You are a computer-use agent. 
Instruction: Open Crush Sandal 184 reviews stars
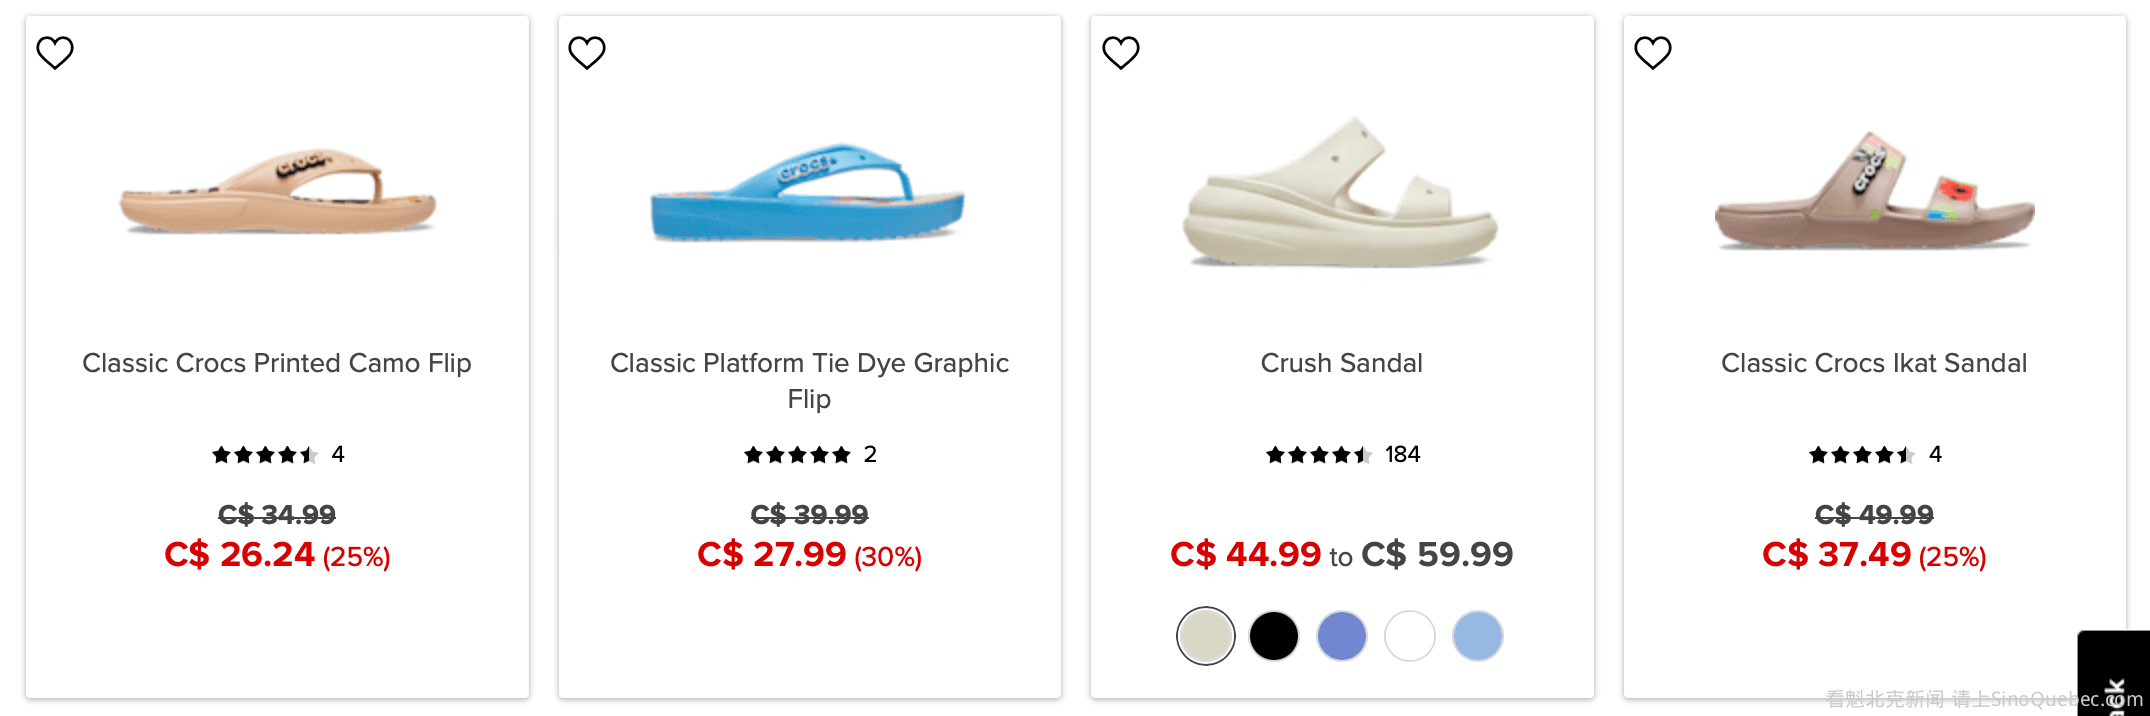coord(1318,455)
